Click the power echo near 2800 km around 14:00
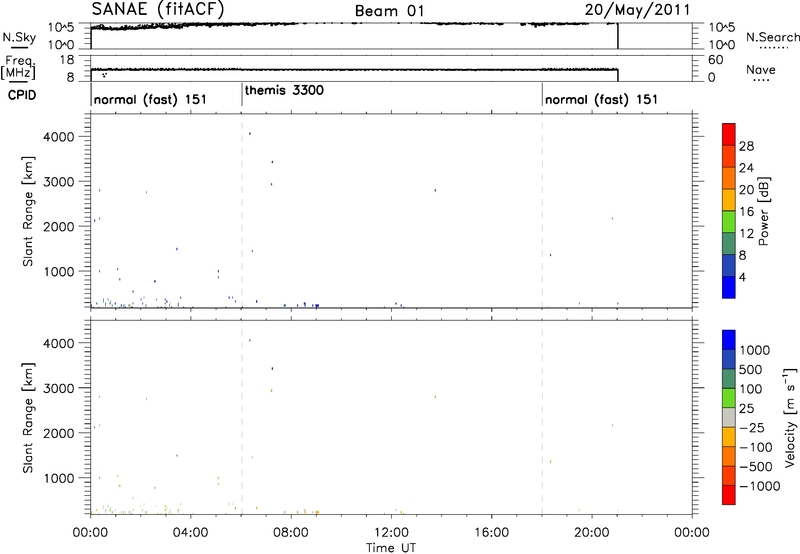Screen dimensions: 800x554 [x=435, y=190]
